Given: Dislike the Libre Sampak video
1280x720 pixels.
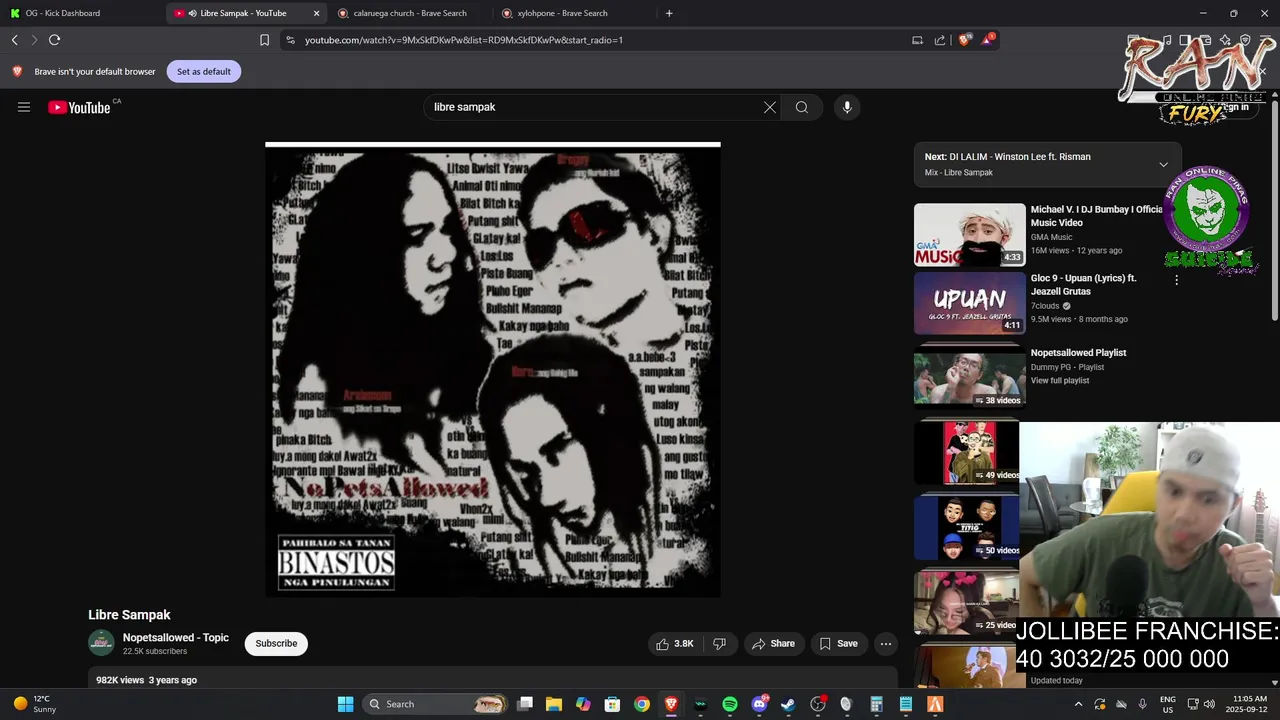Looking at the screenshot, I should click(719, 644).
